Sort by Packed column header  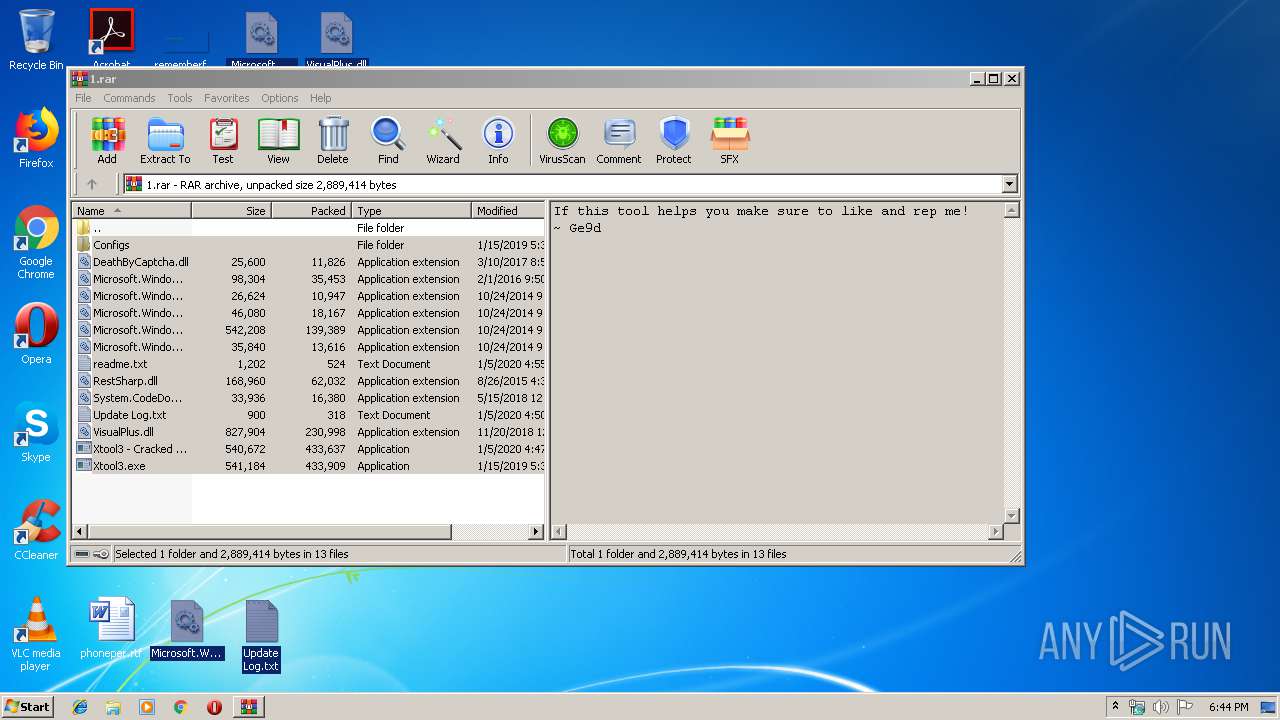pos(312,211)
